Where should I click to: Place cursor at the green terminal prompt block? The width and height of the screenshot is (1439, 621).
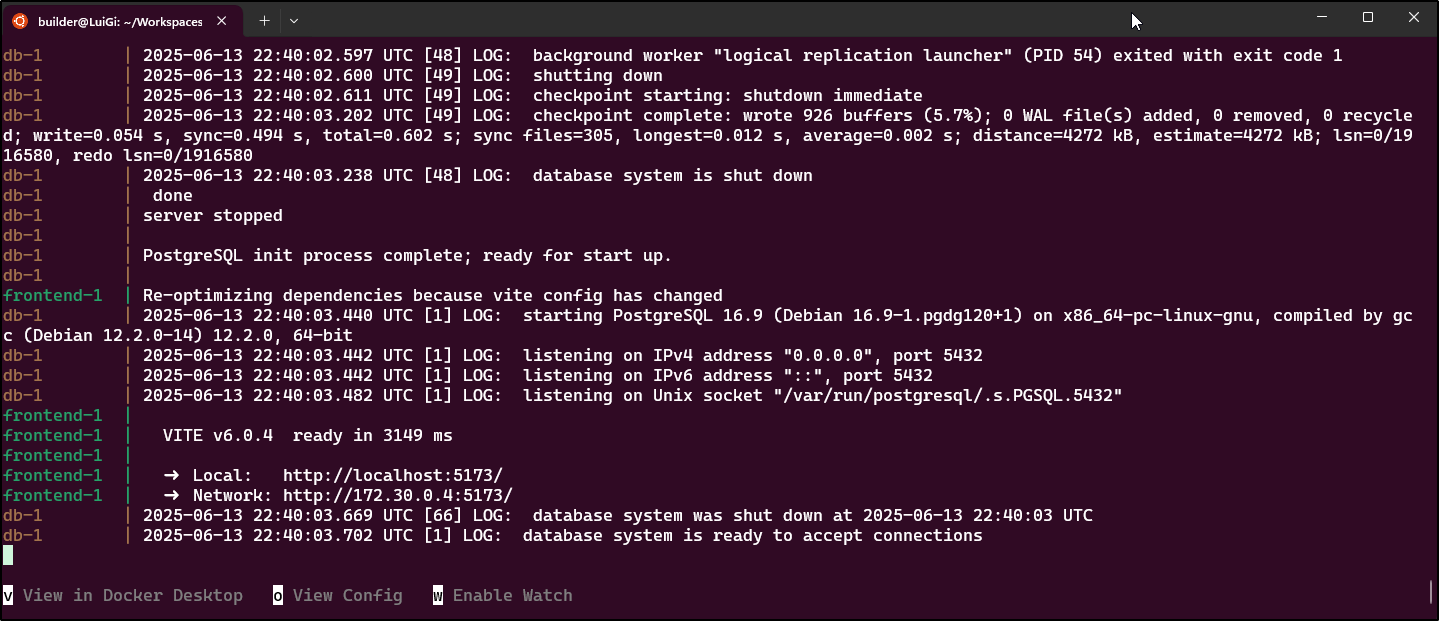coord(8,555)
